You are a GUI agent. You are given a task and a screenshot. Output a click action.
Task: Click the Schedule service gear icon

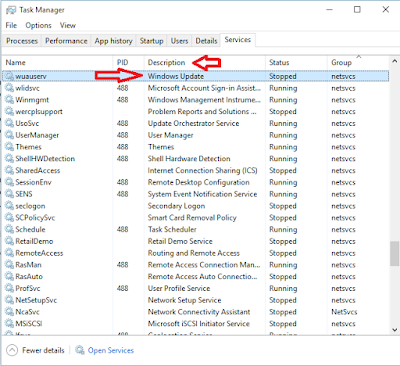[x=10, y=229]
